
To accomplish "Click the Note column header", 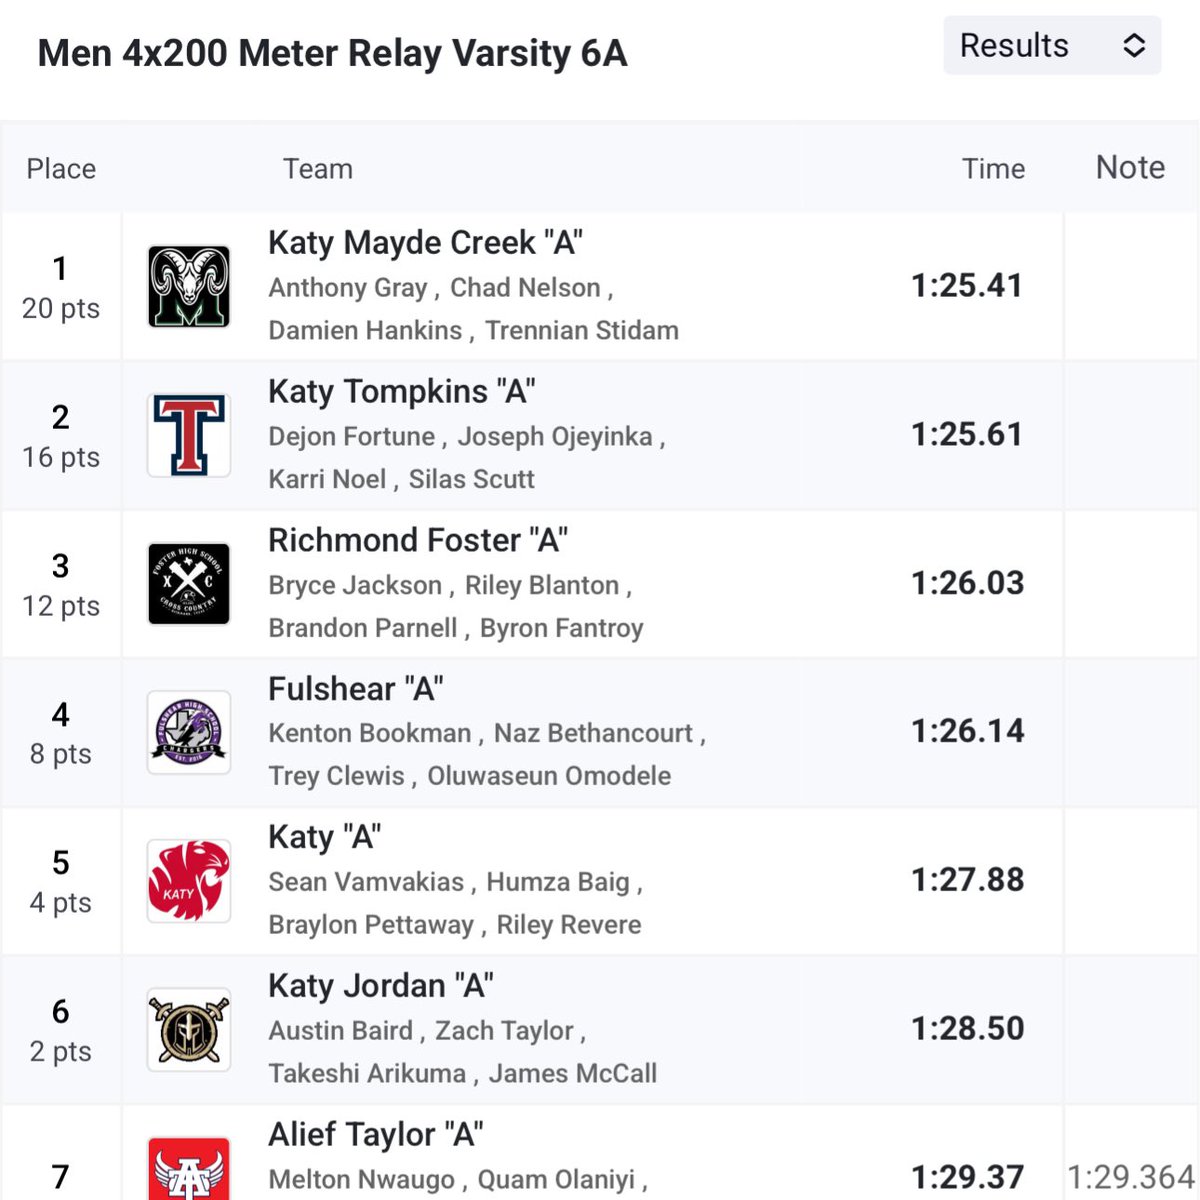I will pos(1130,167).
